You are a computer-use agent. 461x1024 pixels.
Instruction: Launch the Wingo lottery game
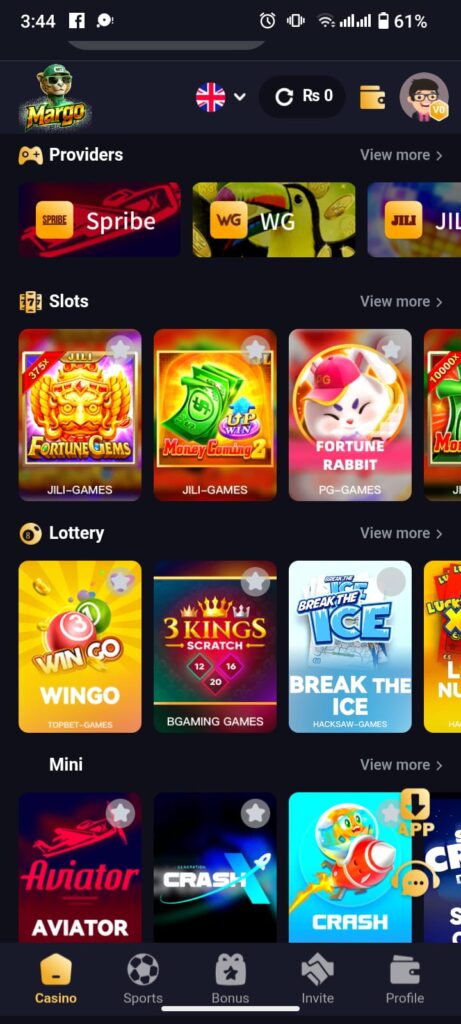point(80,647)
